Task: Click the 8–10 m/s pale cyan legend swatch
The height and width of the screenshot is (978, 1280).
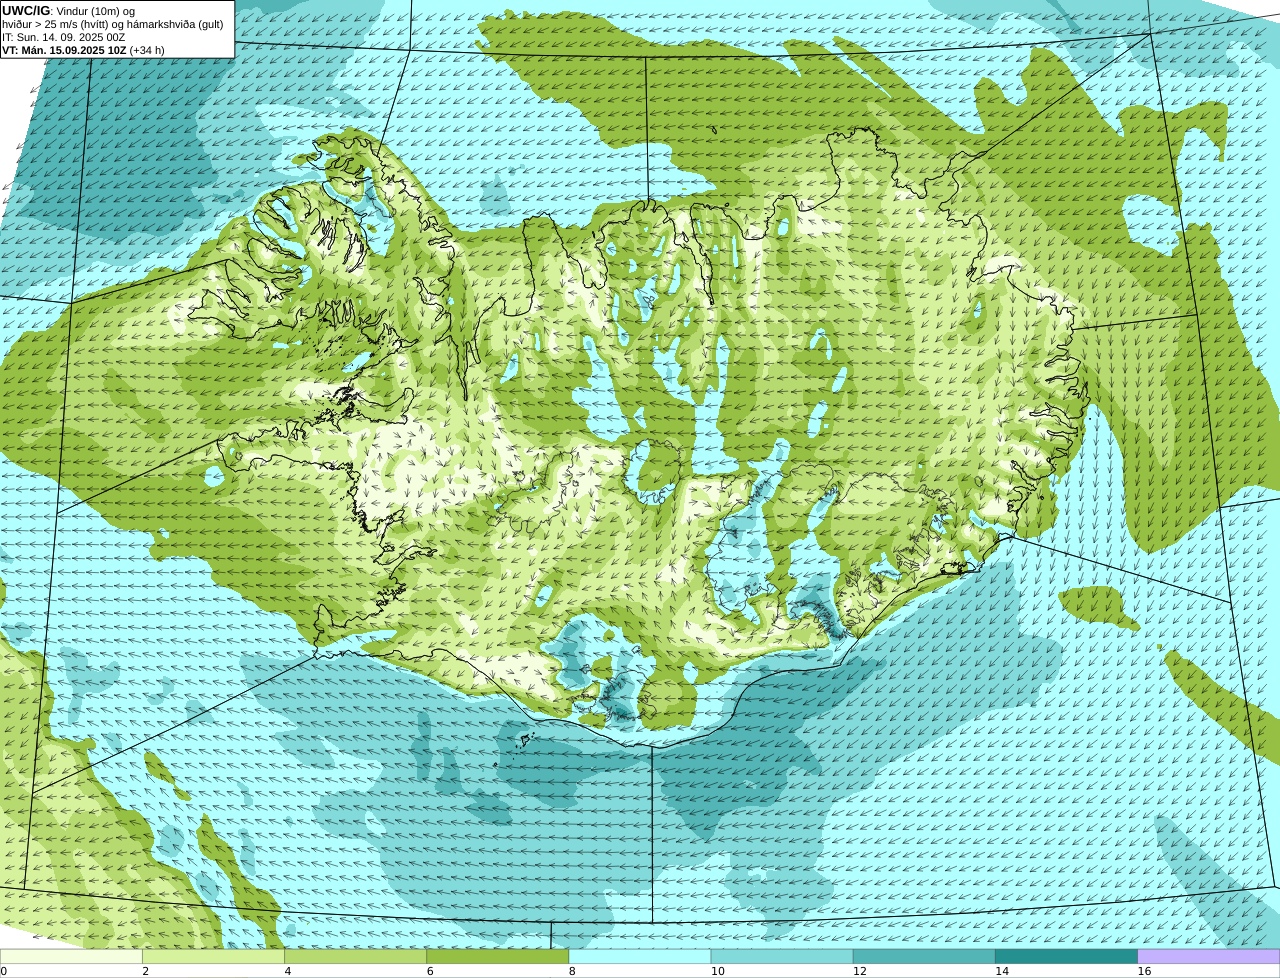Action: coord(640,956)
